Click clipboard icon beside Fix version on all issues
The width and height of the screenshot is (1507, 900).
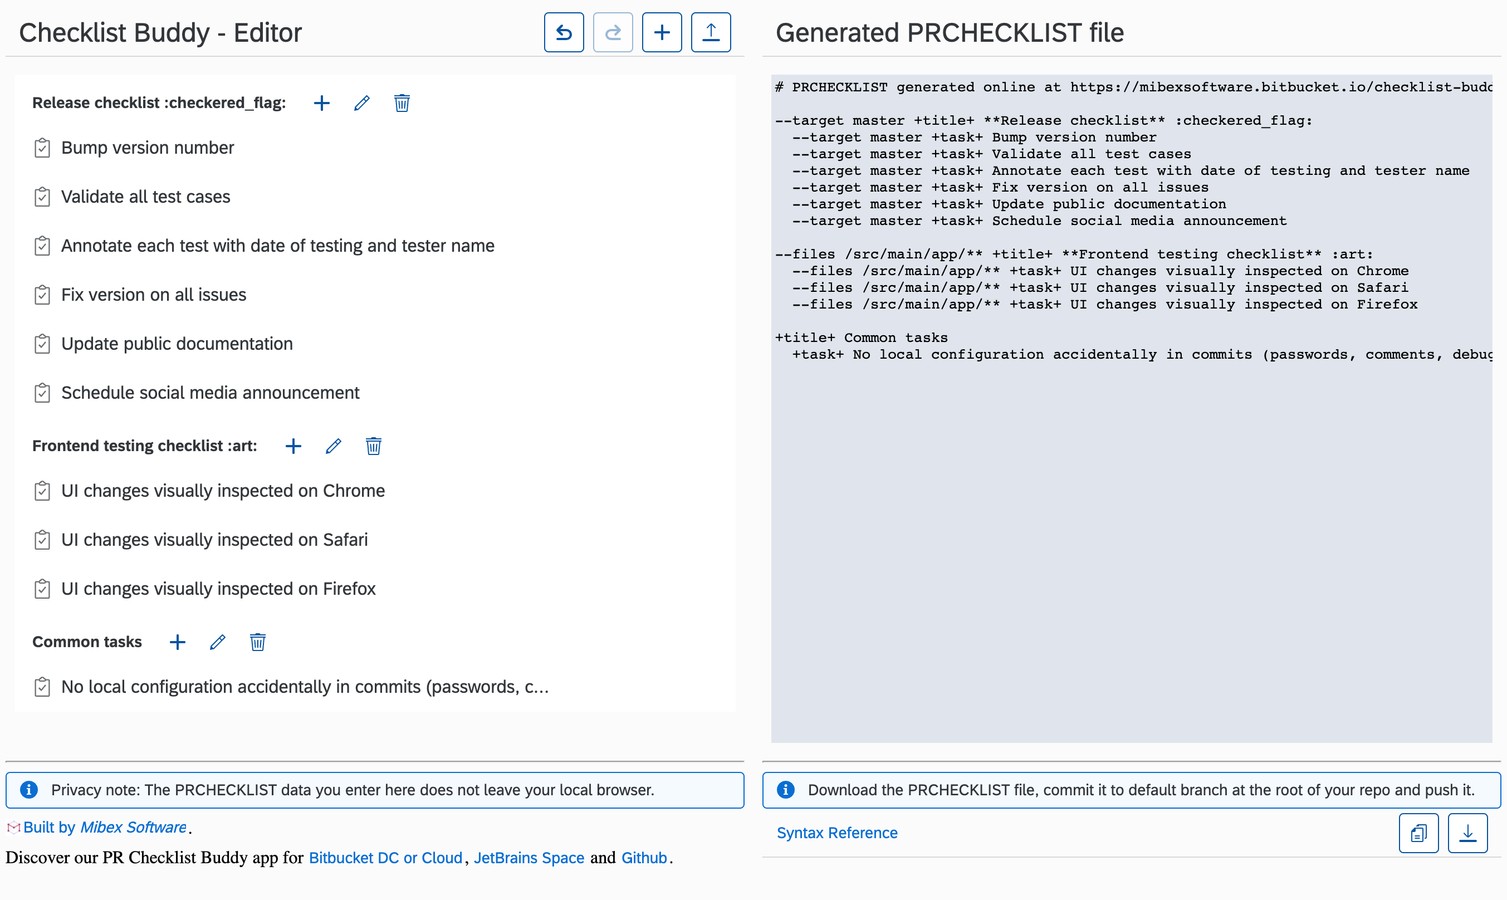tap(42, 295)
